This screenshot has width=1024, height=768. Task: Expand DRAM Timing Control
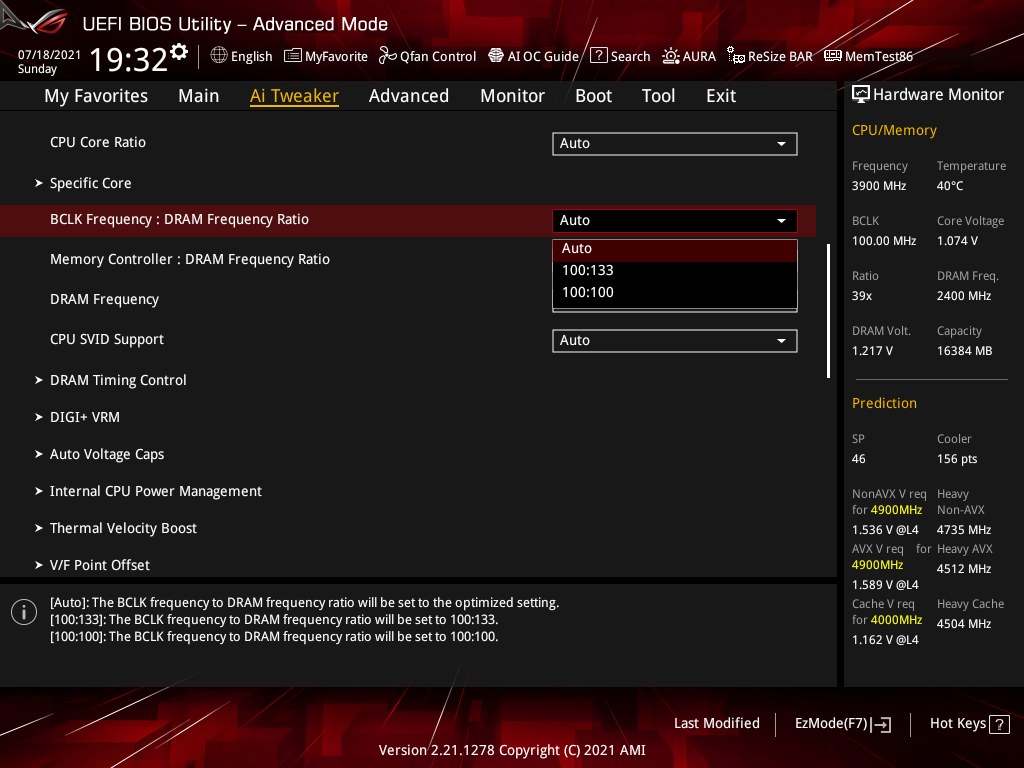click(118, 380)
